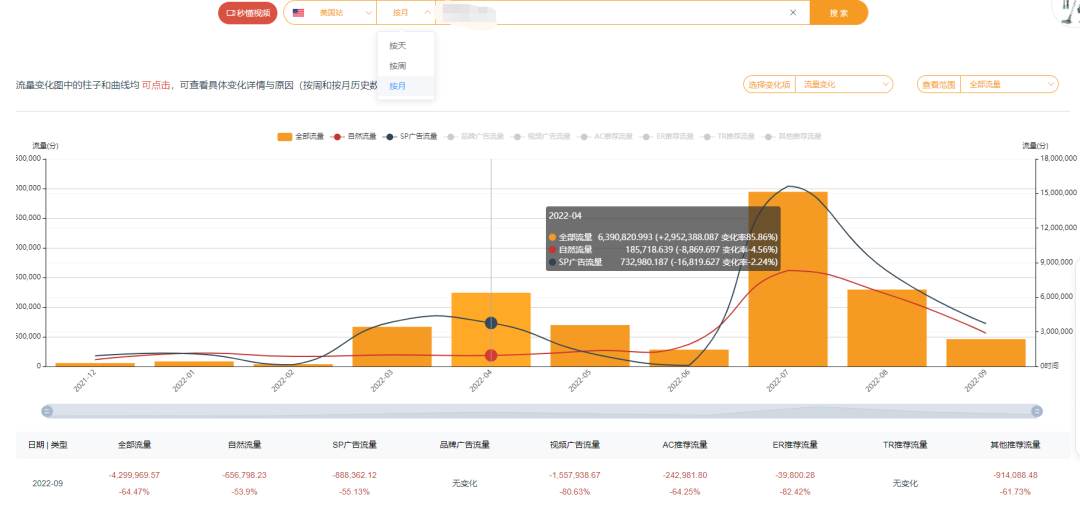Click the TR推荐流量 table column header
1080x507 pixels.
pos(906,445)
